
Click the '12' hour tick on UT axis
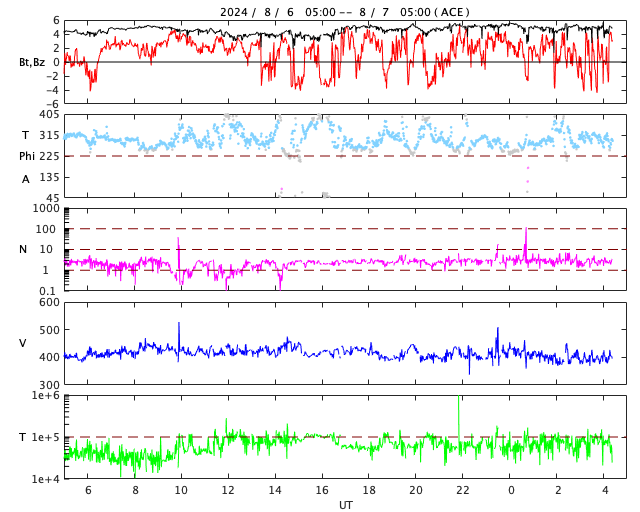(x=228, y=490)
